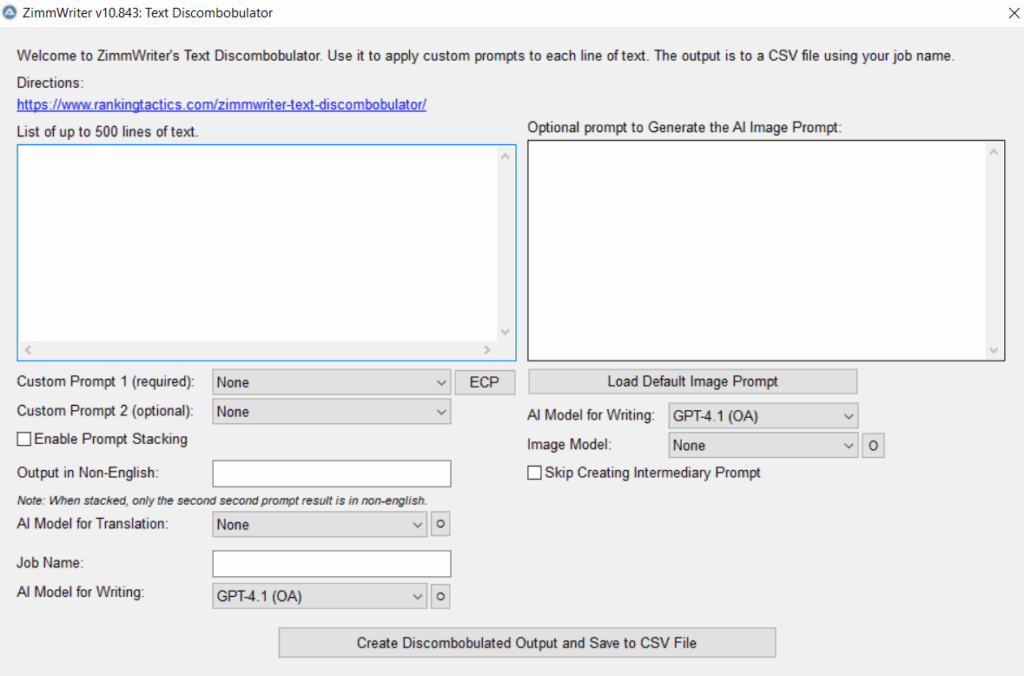Click the scroll-down arrow on the image prompt scrollbar
This screenshot has height=676, width=1024.
[x=993, y=348]
